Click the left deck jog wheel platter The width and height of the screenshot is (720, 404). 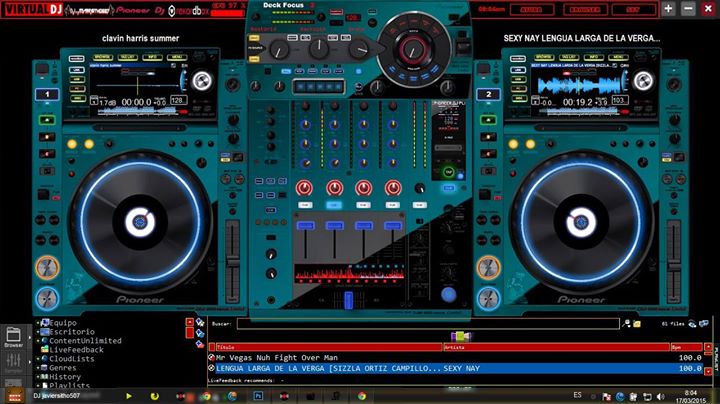(x=140, y=222)
